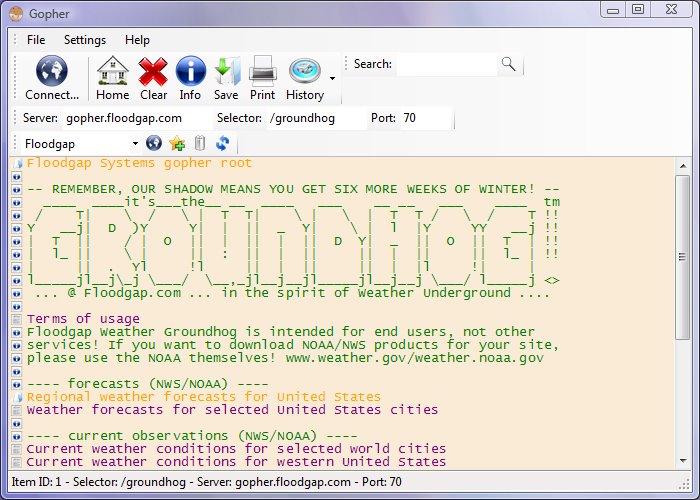
Task: Add bookmark with the star icon
Action: pyautogui.click(x=177, y=144)
